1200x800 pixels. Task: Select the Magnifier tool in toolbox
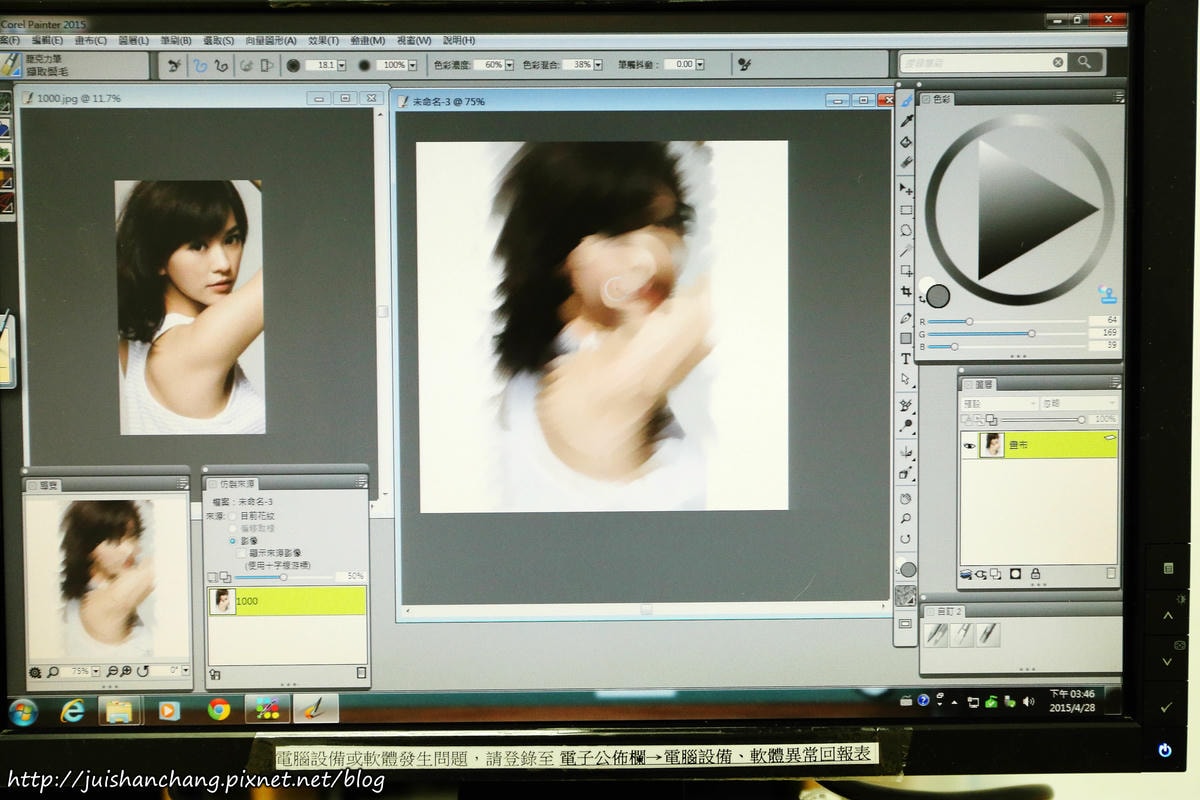pyautogui.click(x=906, y=519)
